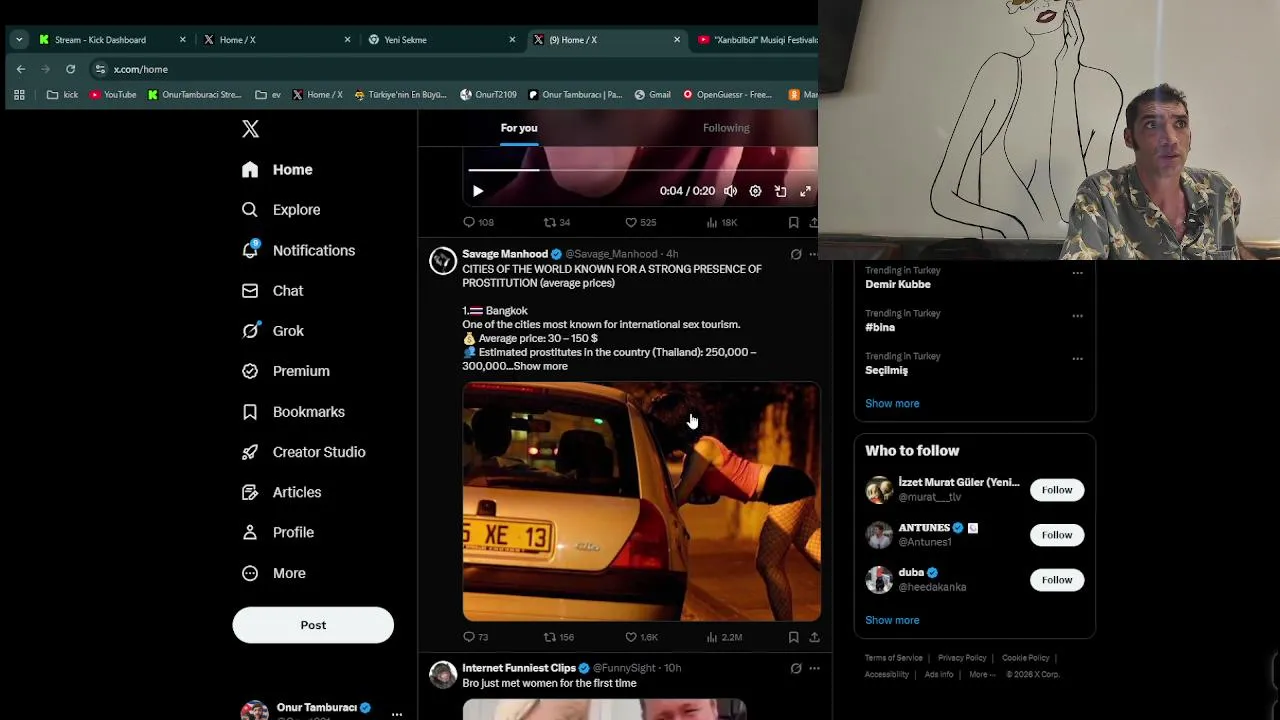Viewport: 1280px width, 720px height.
Task: Follow ANTUNES account
Action: coord(1057,535)
